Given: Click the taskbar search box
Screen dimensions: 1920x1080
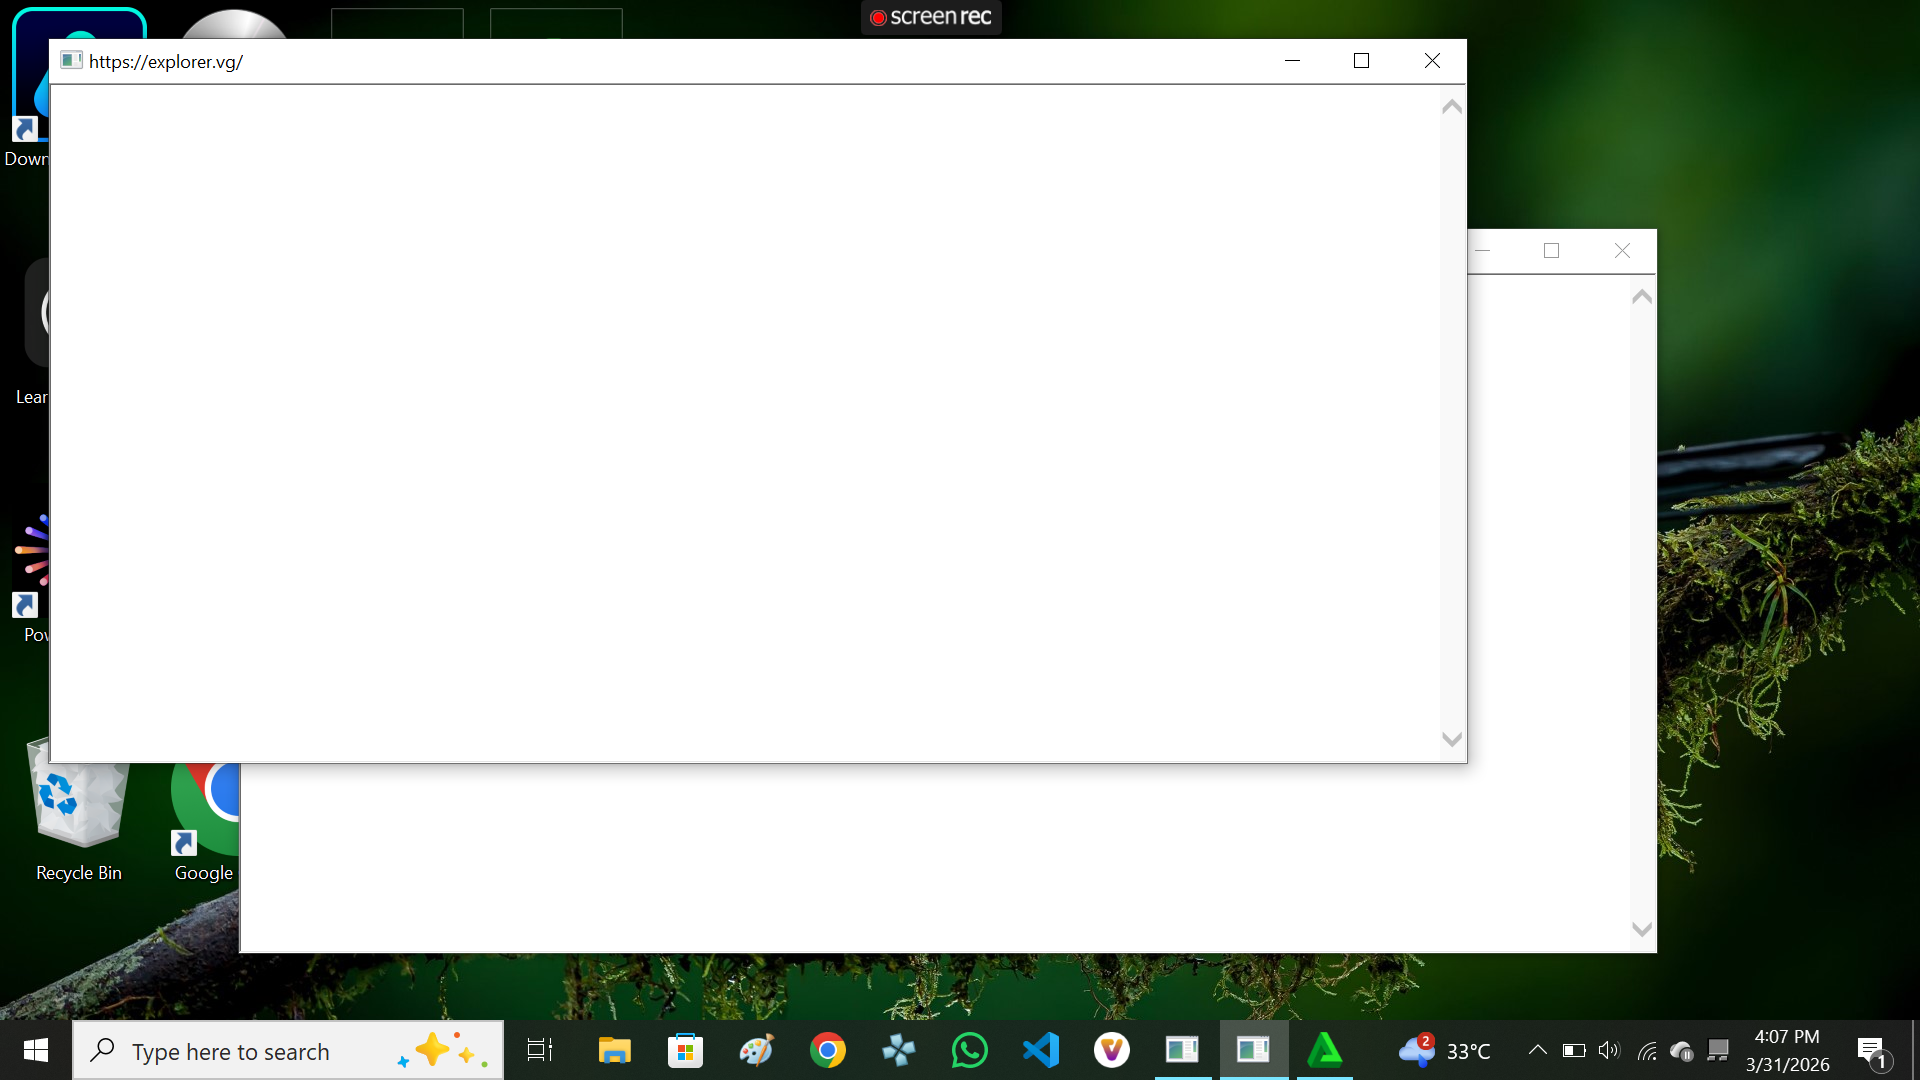Looking at the screenshot, I should 288,1050.
